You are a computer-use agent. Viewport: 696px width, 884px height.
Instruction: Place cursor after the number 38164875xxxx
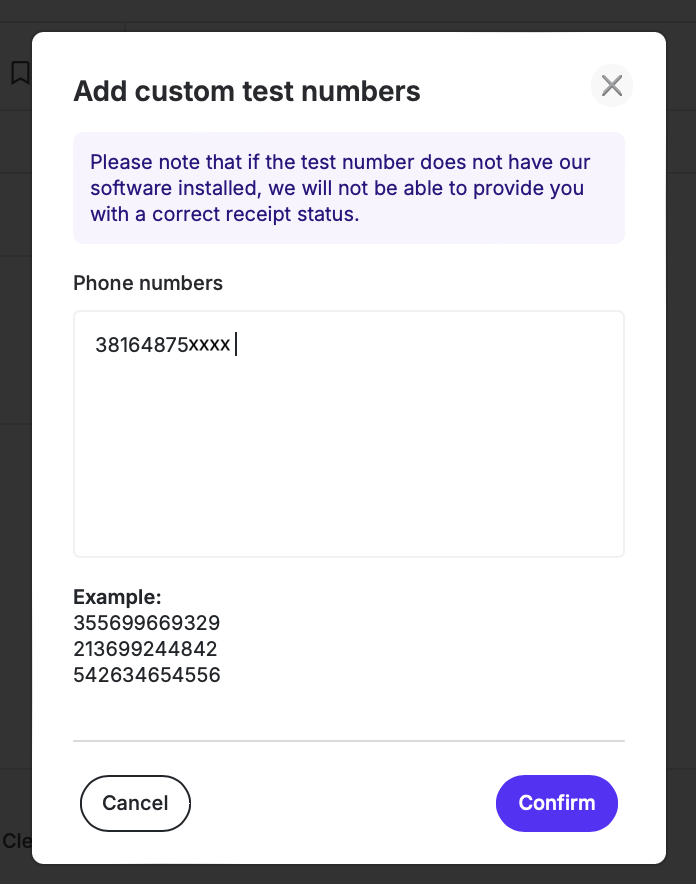[236, 344]
